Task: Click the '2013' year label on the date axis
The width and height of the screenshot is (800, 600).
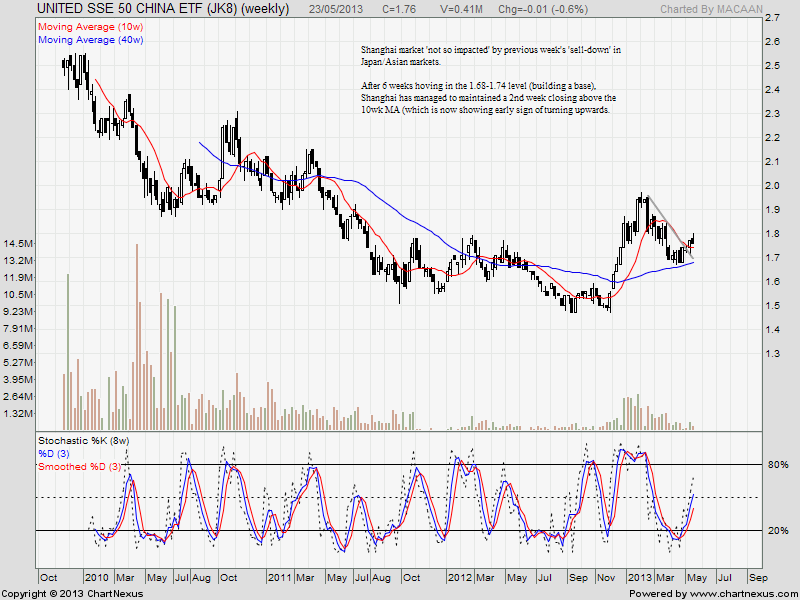Action: [639, 578]
